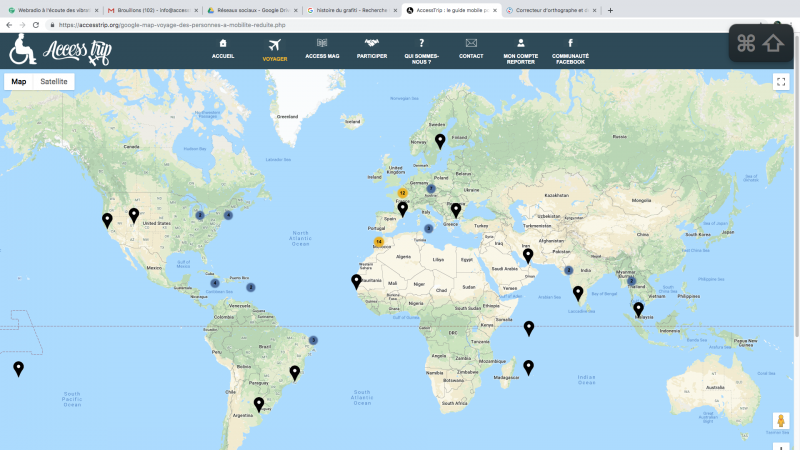Open MON COMPTE REPORTER account icon
Image resolution: width=800 pixels, height=450 pixels.
point(521,43)
